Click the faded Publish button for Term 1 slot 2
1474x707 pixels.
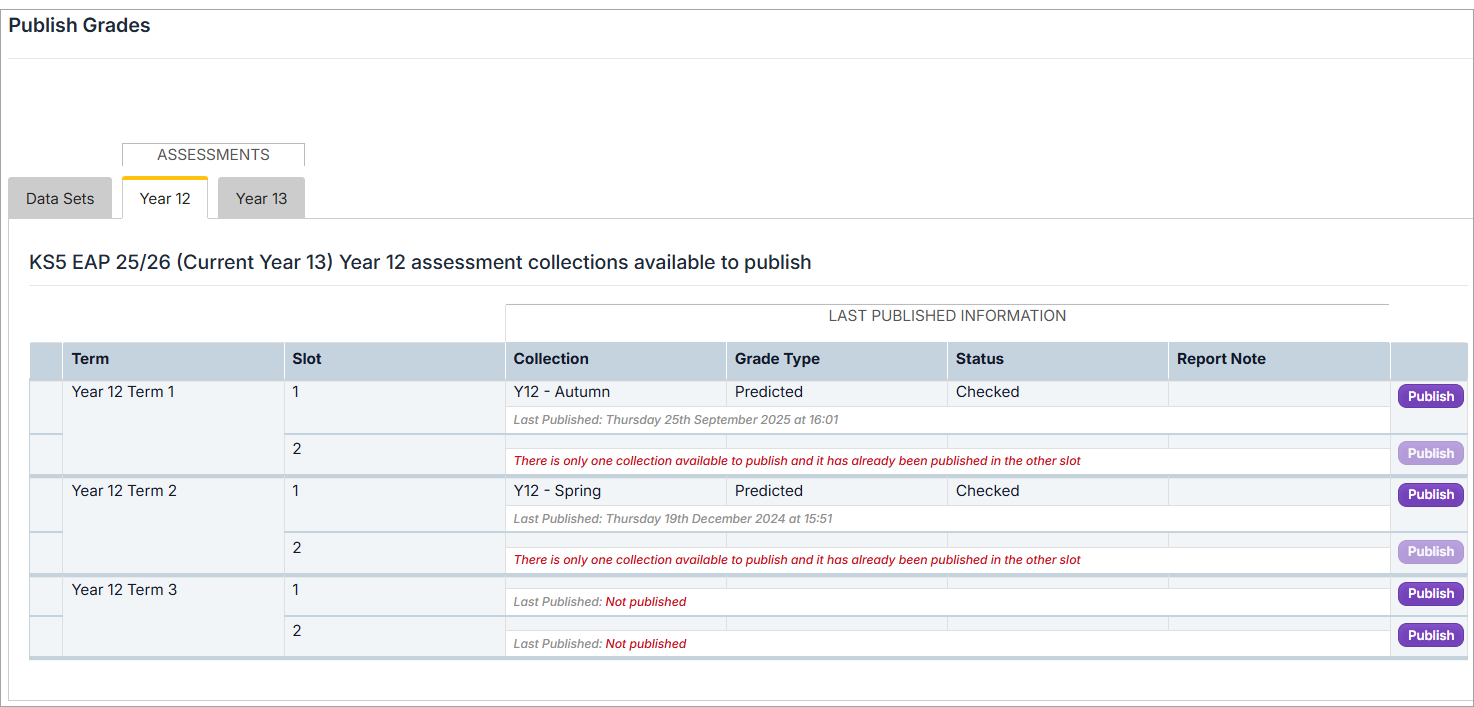pos(1430,453)
